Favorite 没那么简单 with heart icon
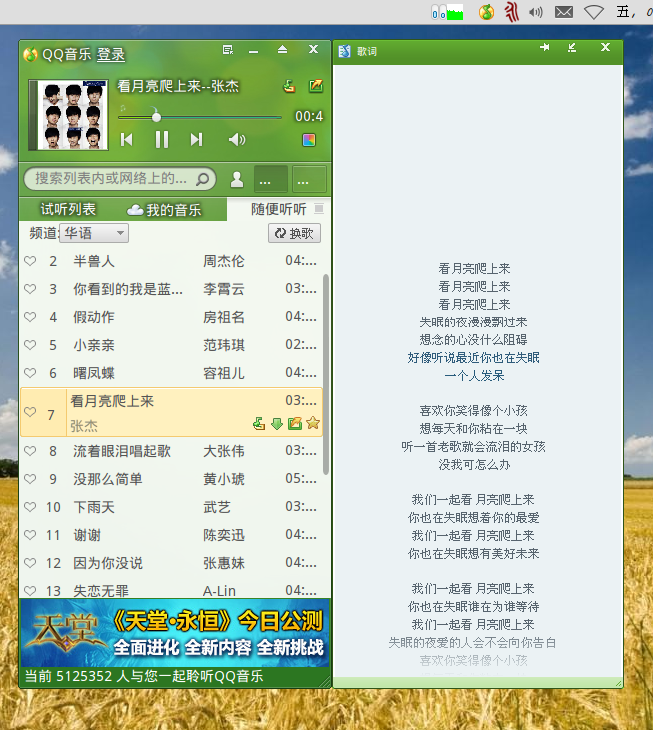The height and width of the screenshot is (730, 653). [x=30, y=479]
